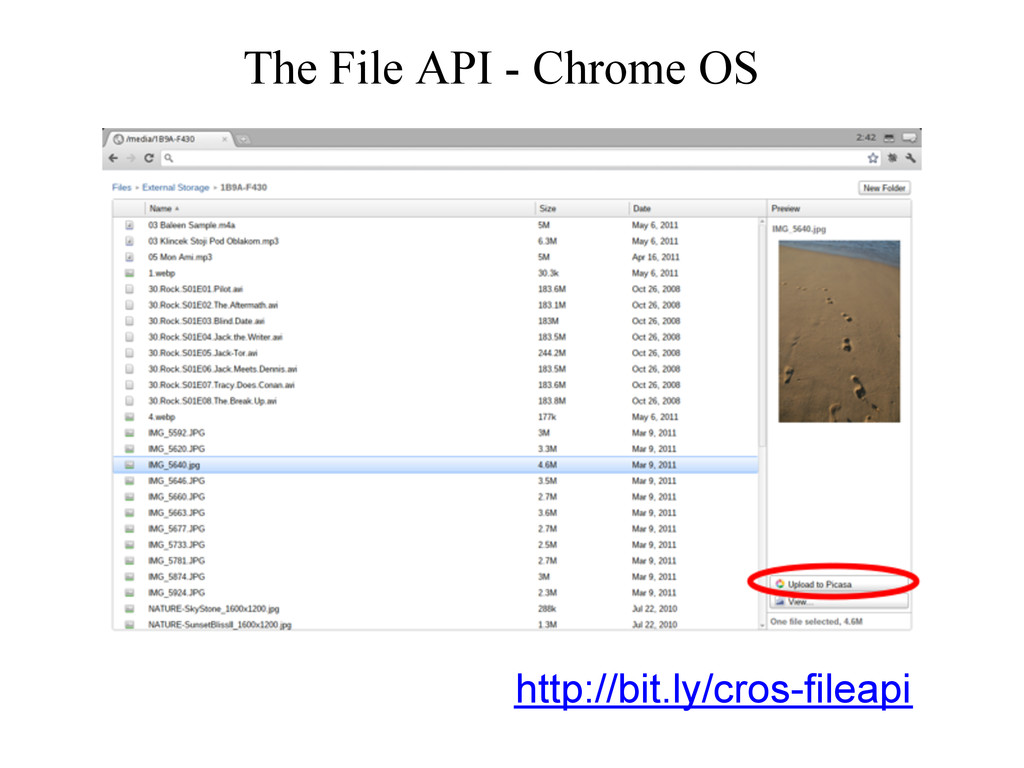Open the bit.ly/cros-fileapi link
This screenshot has width=1024, height=768.
713,688
